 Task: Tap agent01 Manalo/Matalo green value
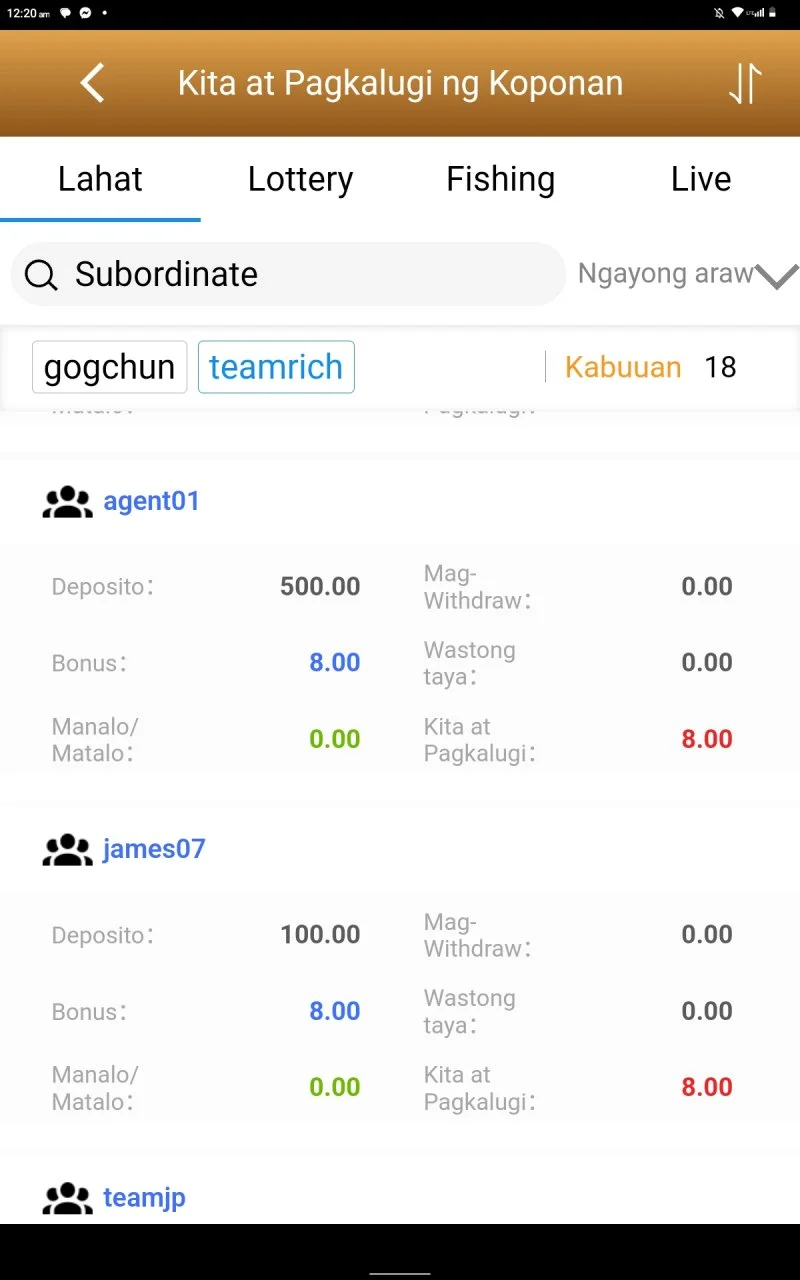click(x=335, y=739)
